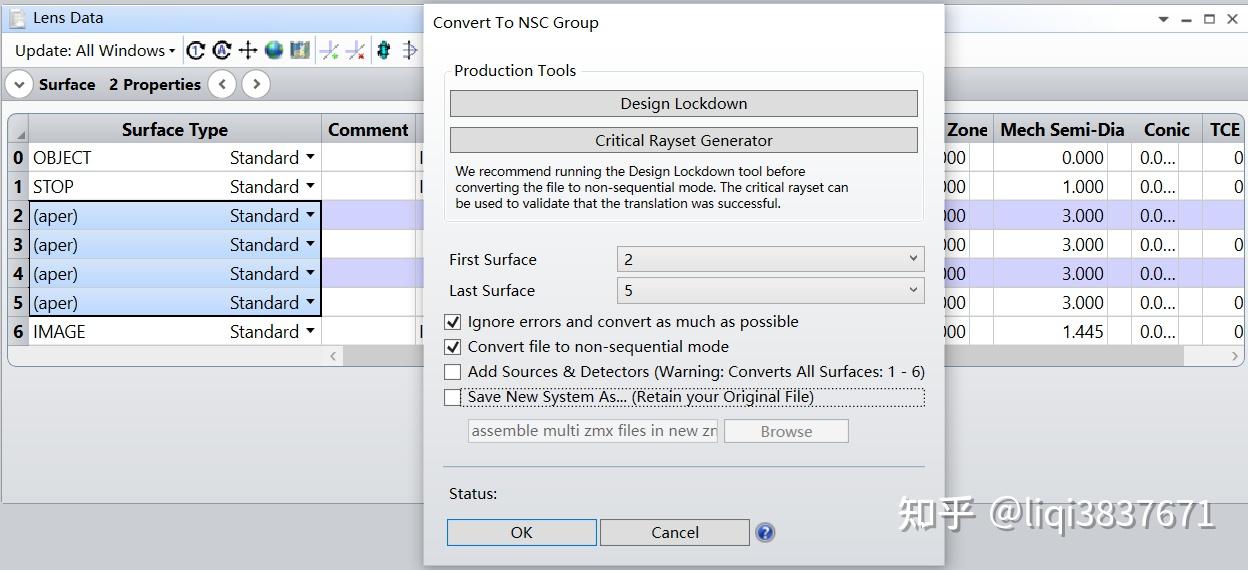Screen dimensions: 1248x570
Task: Expand the Surface 2 Properties panel
Action: (19, 84)
